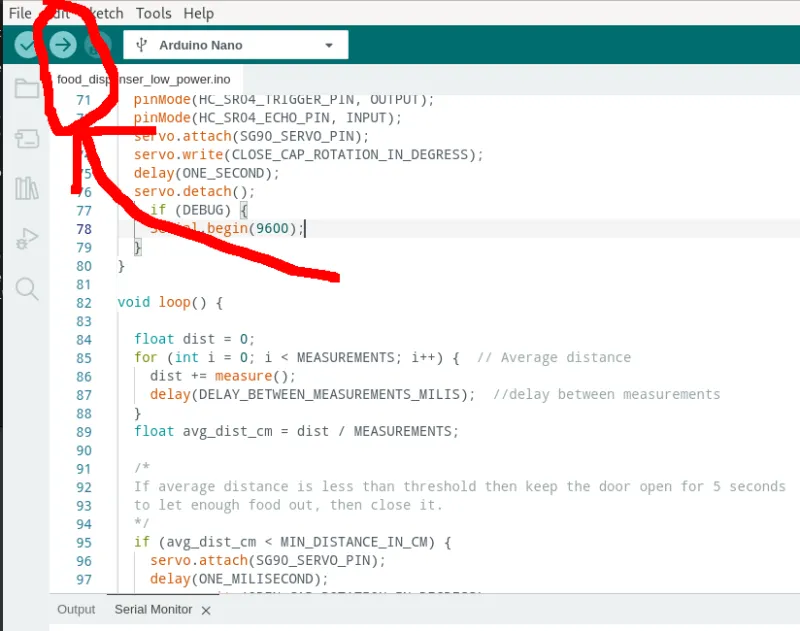Screen dimensions: 800x631
Task: Switch to the Output tab
Action: point(76,609)
